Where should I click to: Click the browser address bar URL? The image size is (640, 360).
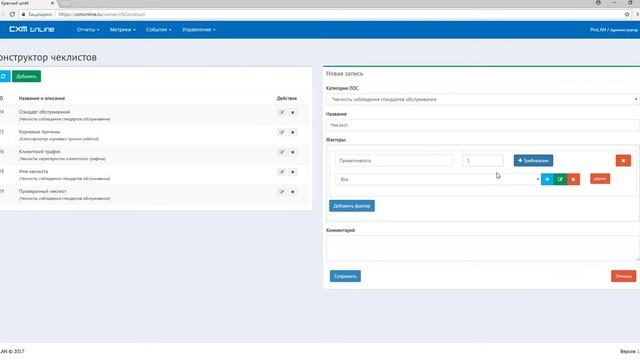pyautogui.click(x=102, y=14)
